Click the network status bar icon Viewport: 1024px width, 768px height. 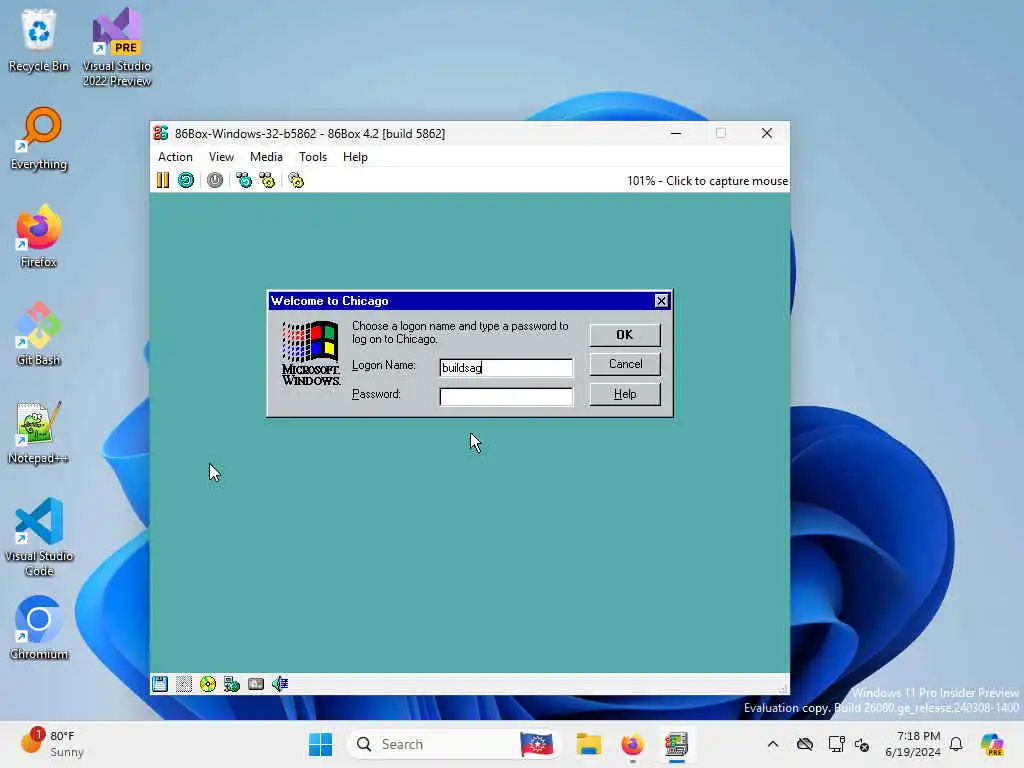tap(232, 684)
